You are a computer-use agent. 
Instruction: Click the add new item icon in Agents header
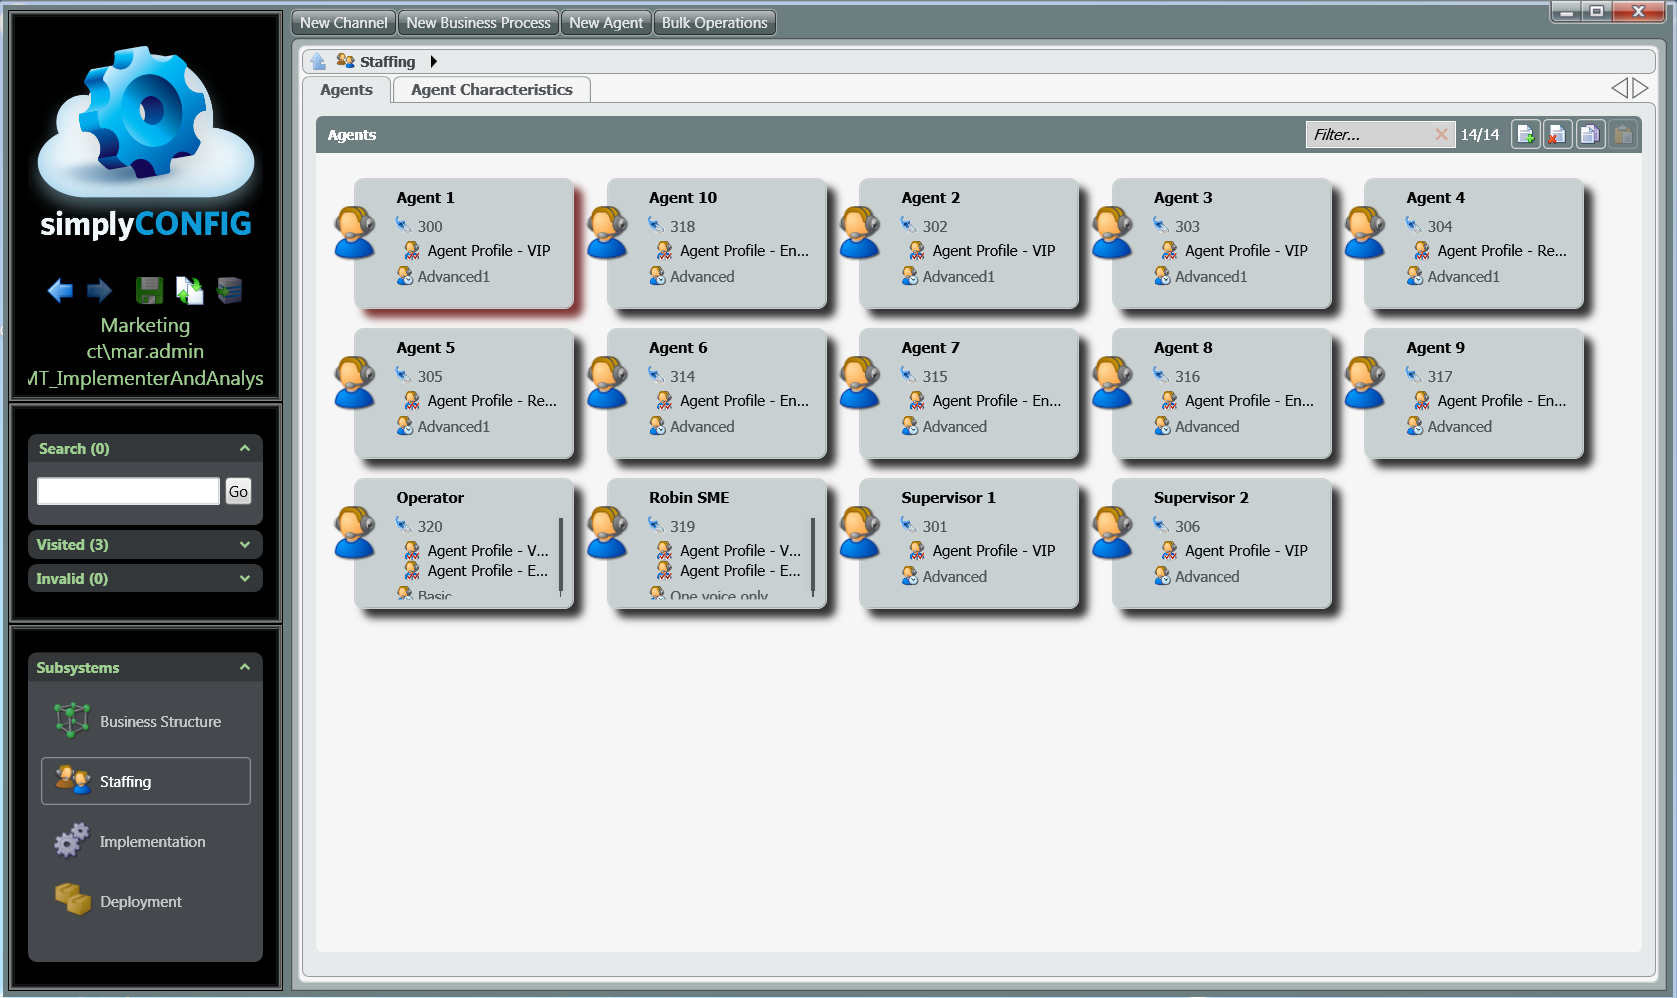(x=1525, y=134)
